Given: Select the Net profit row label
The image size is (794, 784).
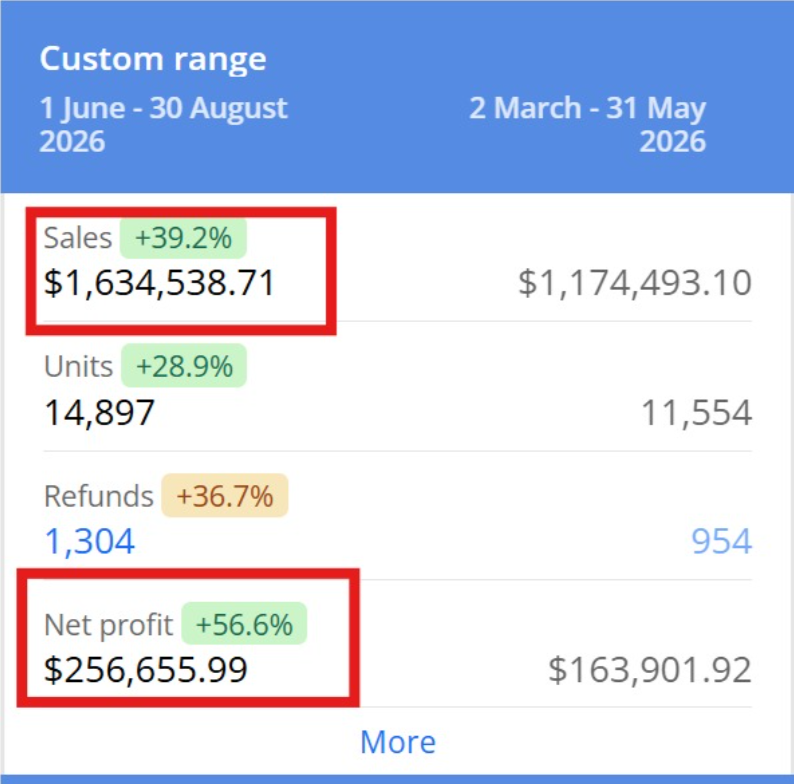Looking at the screenshot, I should [108, 625].
